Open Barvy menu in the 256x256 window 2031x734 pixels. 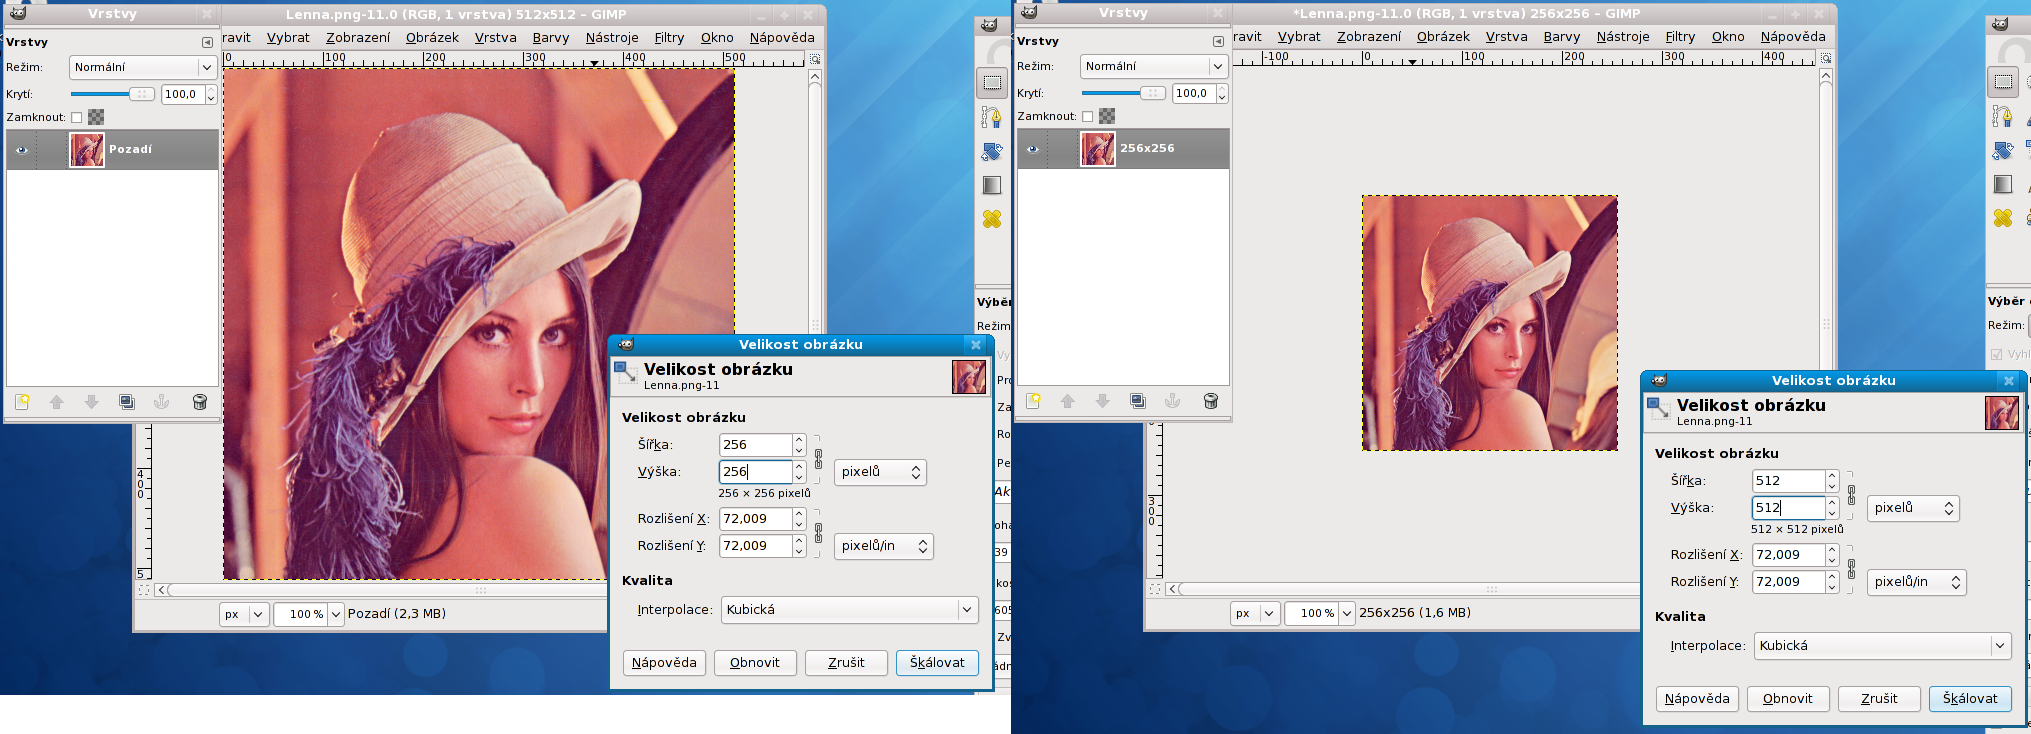tap(1561, 37)
